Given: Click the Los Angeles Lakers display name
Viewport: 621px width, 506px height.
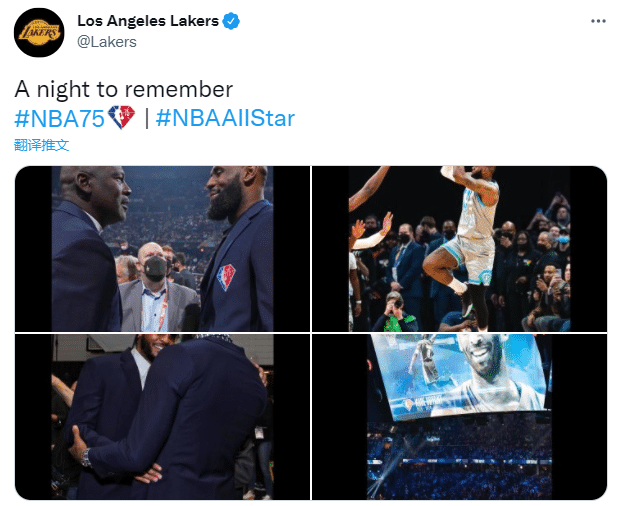Looking at the screenshot, I should tap(148, 21).
